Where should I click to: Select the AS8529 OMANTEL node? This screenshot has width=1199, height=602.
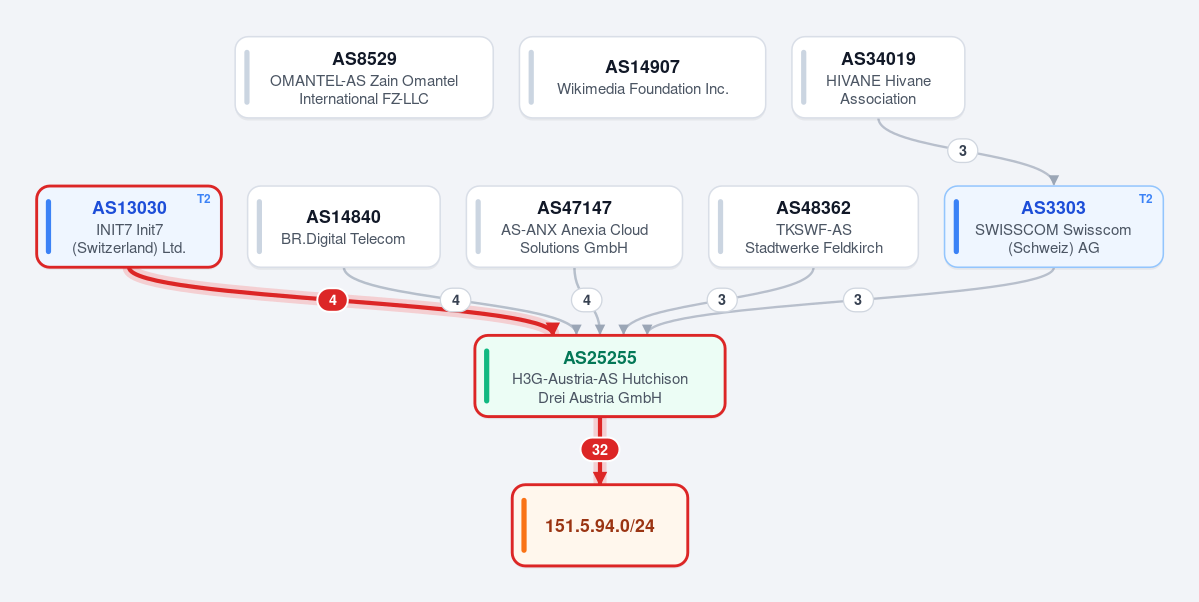(x=364, y=77)
